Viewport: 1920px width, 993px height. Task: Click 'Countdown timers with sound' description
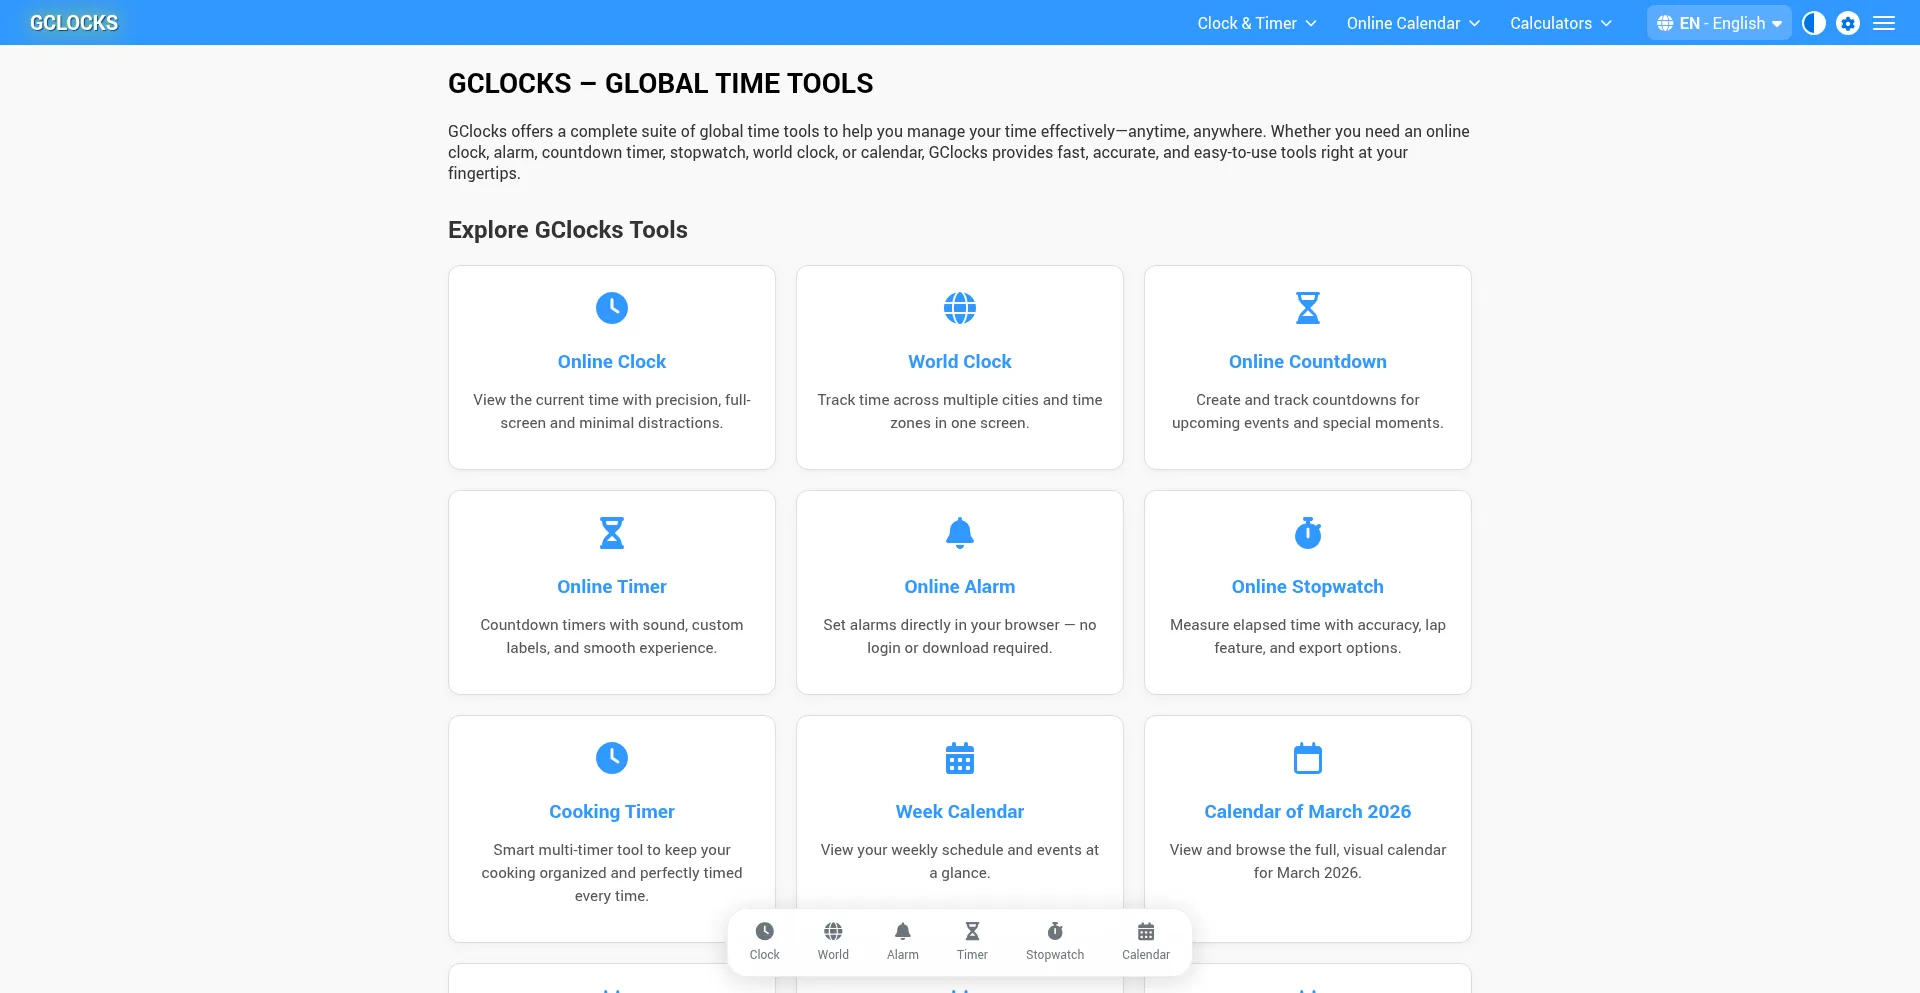point(612,636)
